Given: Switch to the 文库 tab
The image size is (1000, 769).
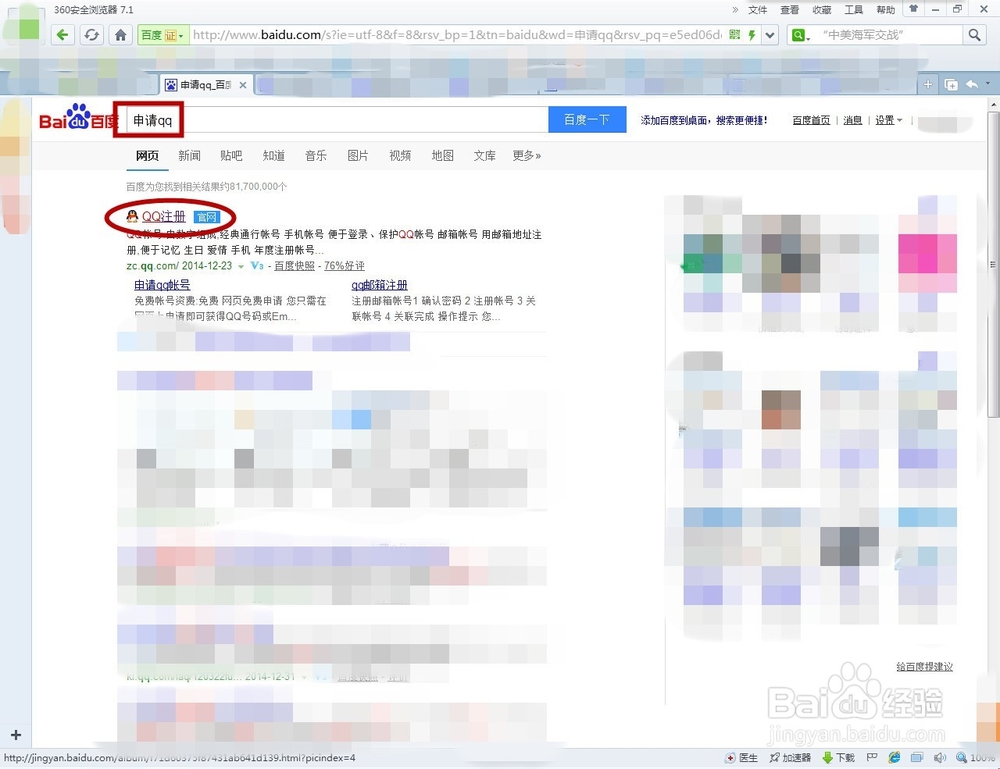Looking at the screenshot, I should click(x=485, y=156).
